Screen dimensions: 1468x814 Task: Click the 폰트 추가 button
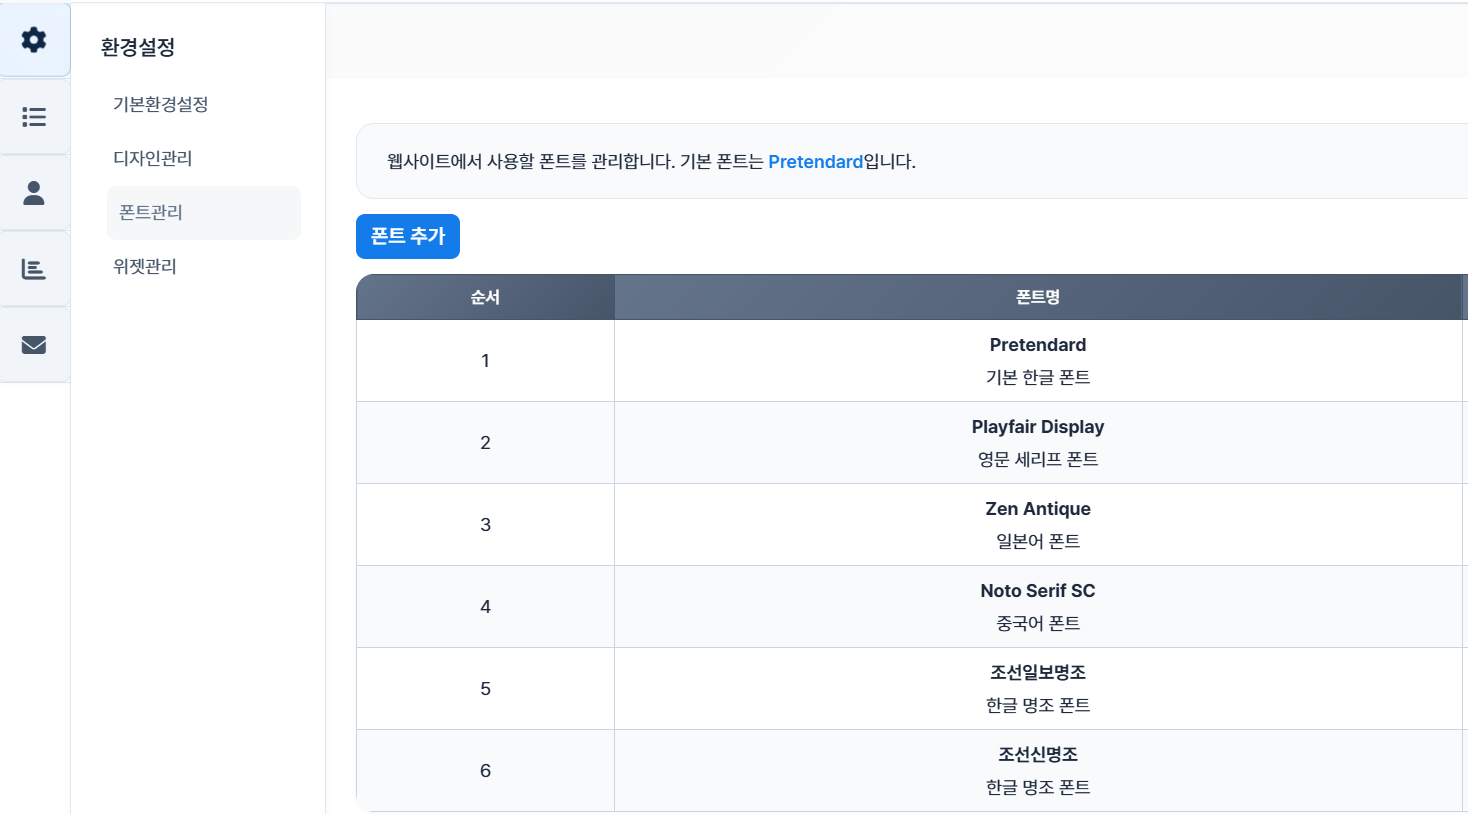tap(408, 236)
